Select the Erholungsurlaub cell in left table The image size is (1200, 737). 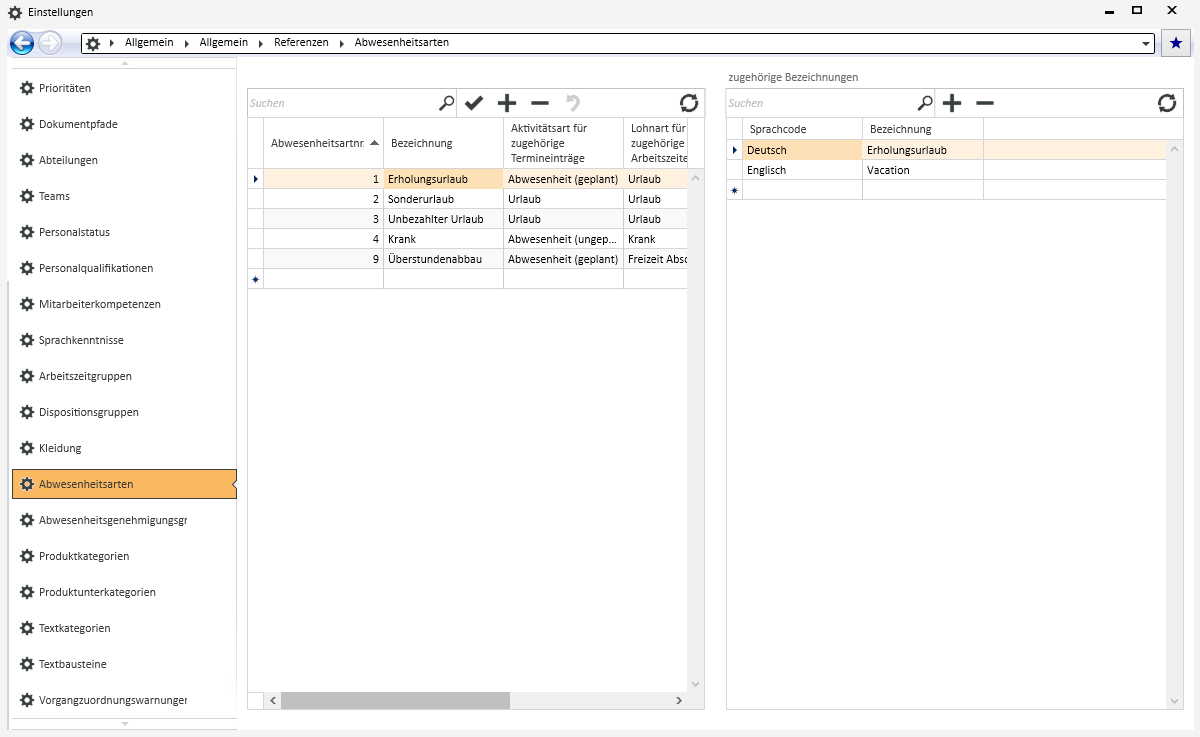(443, 179)
